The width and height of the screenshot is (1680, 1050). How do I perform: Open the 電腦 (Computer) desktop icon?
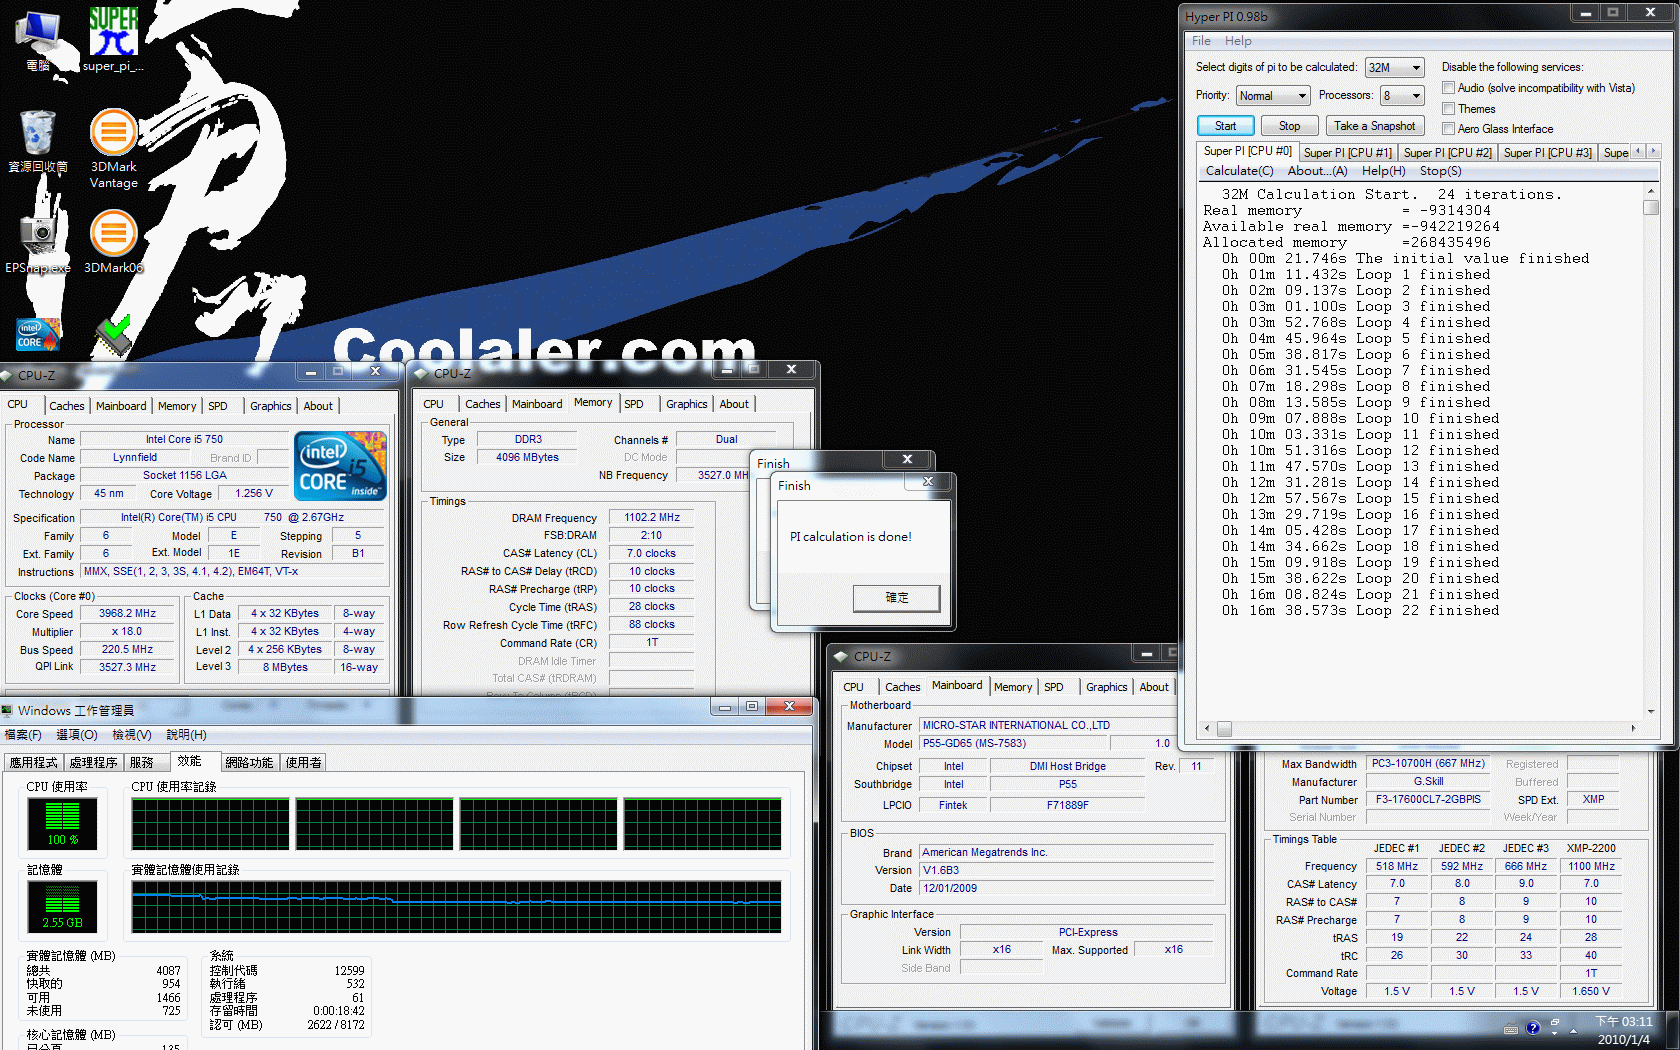tap(38, 40)
